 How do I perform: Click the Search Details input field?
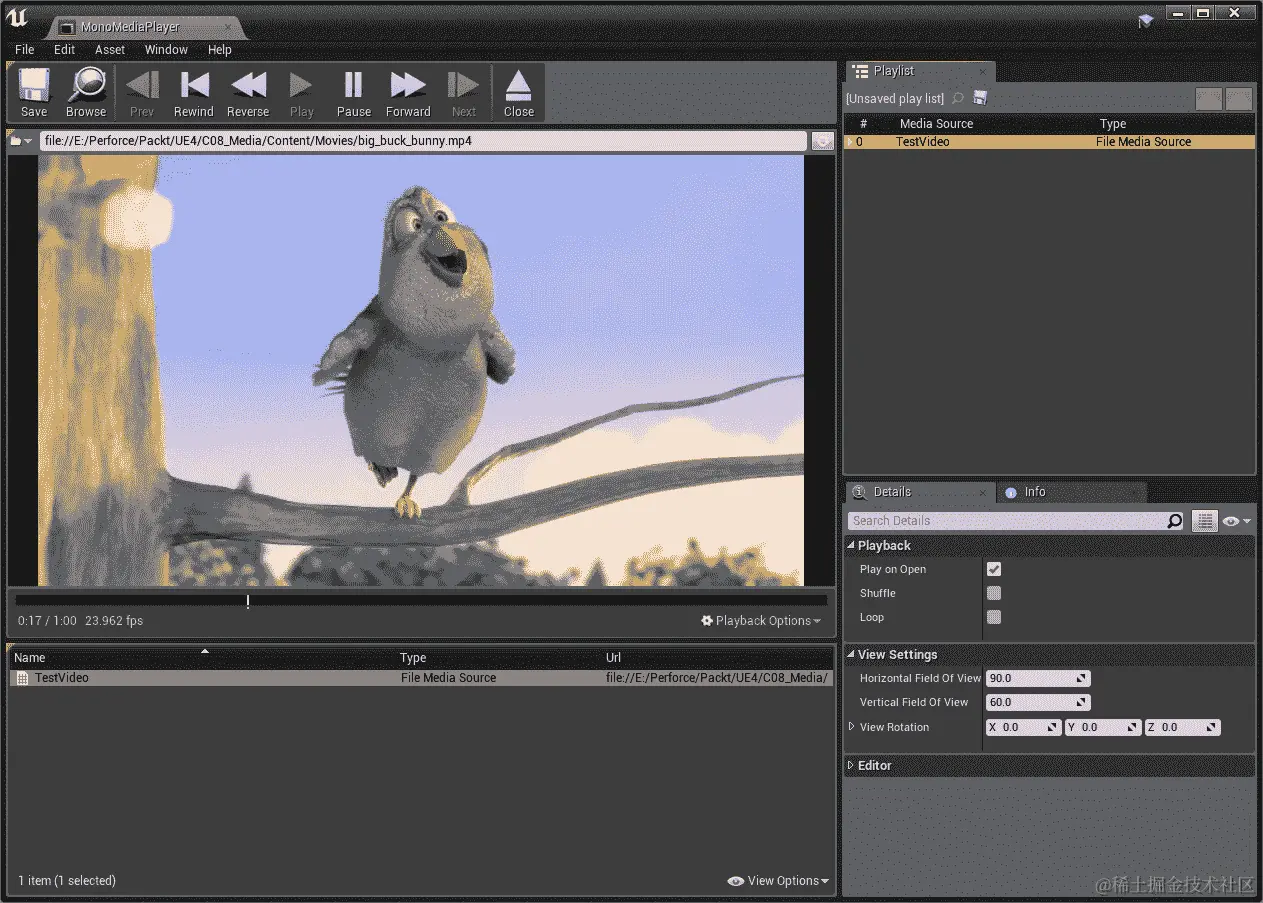1007,521
